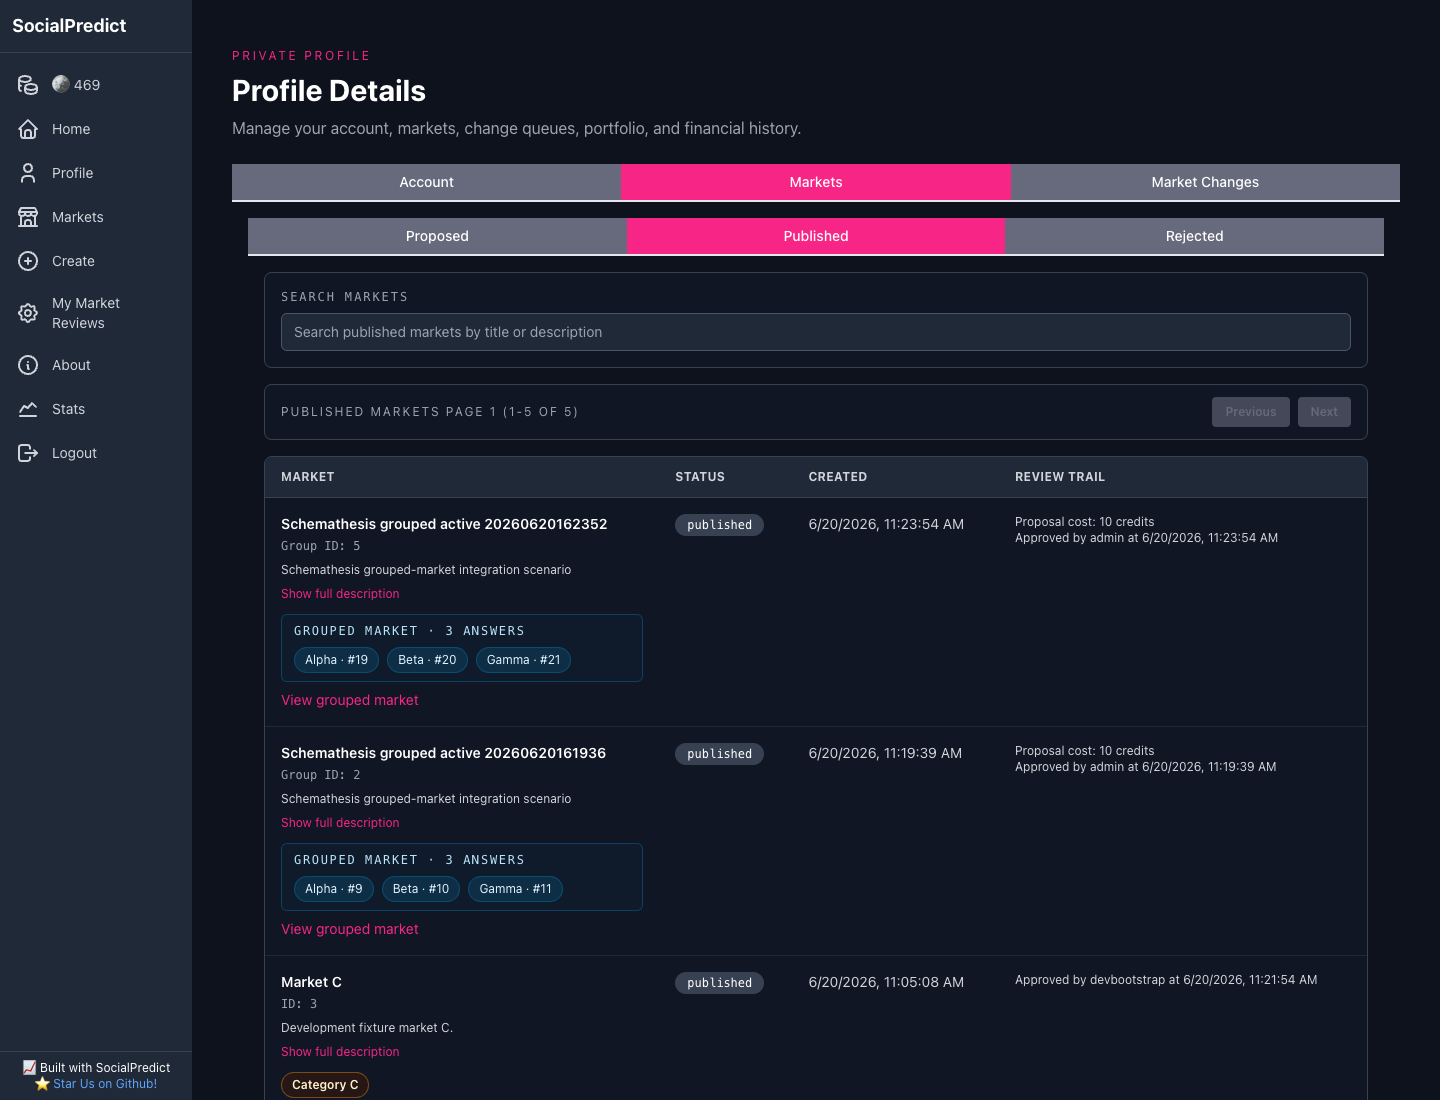
Task: Switch to the Market Changes tab
Action: click(1205, 182)
